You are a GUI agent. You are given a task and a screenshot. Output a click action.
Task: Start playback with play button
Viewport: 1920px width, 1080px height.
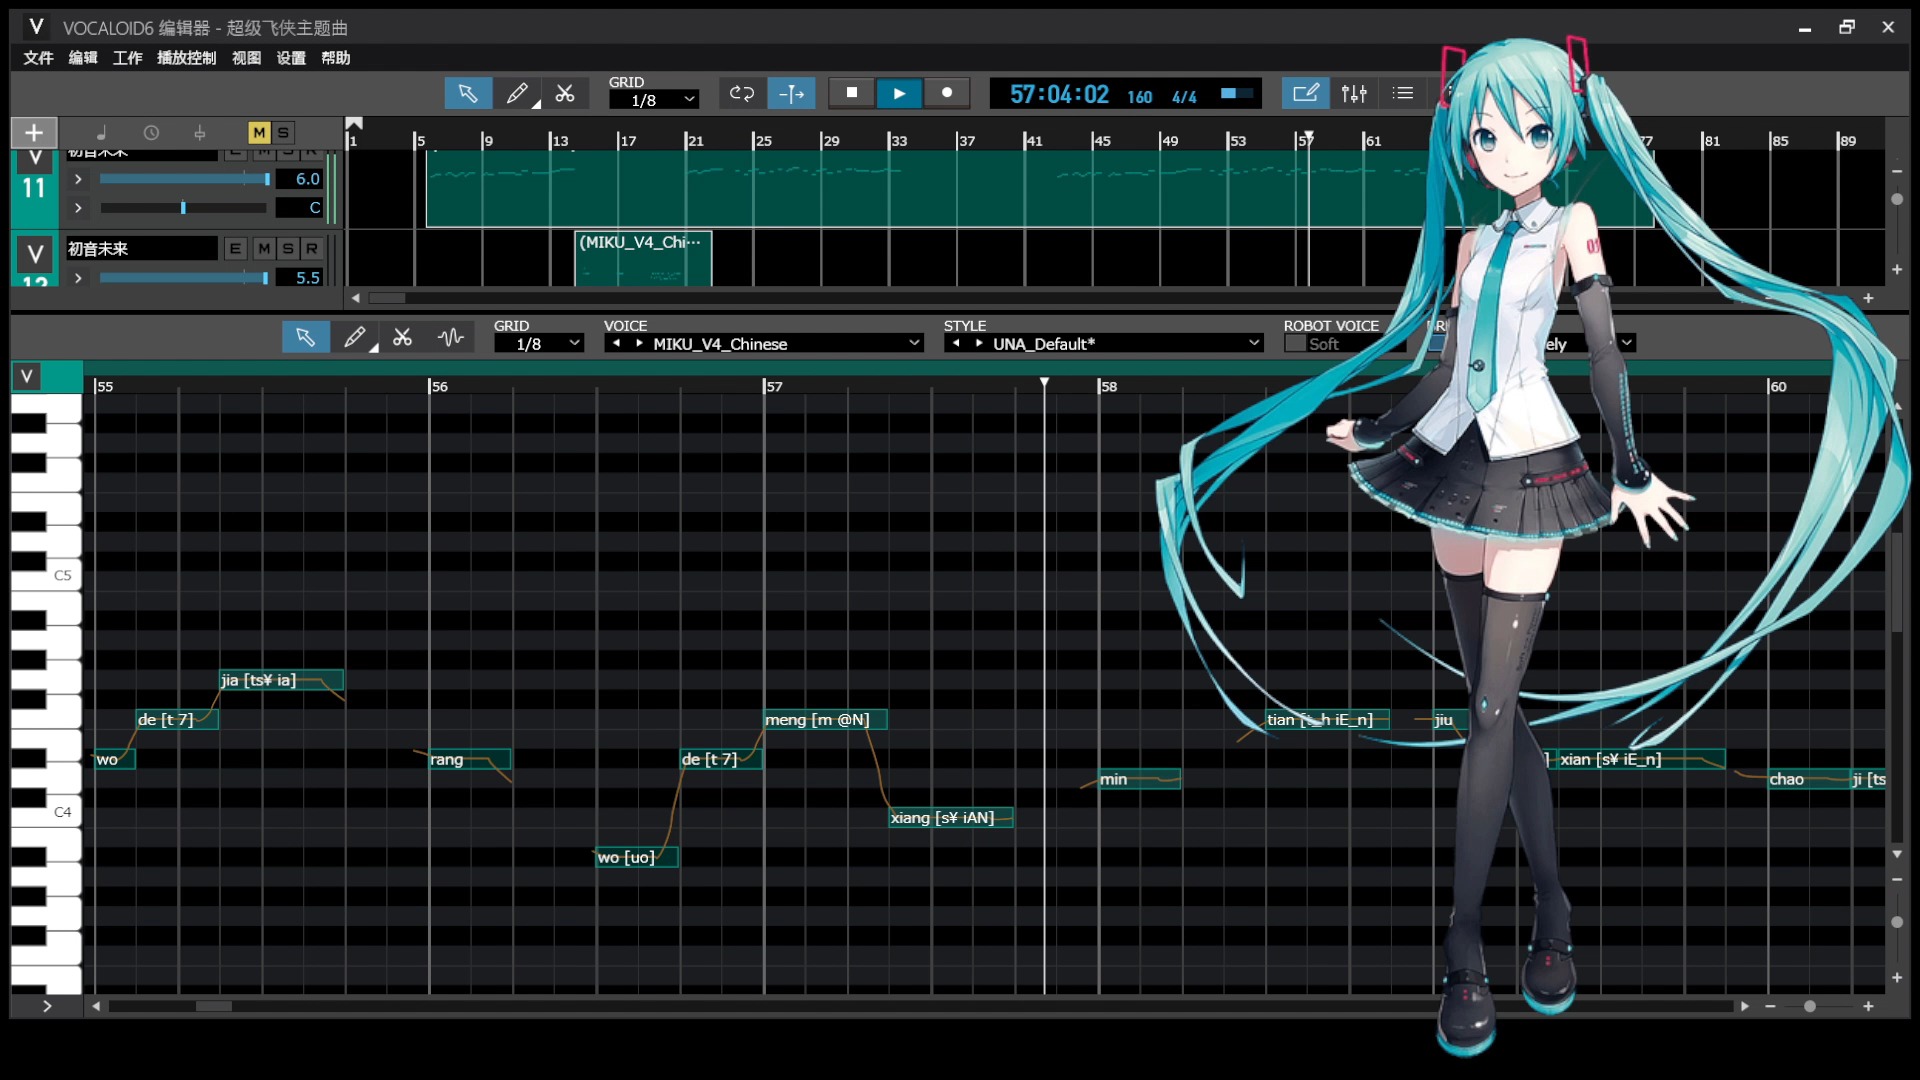[x=899, y=94]
